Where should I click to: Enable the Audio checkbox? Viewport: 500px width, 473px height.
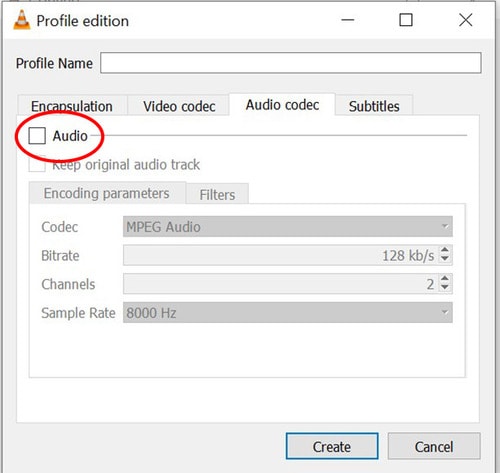point(37,136)
